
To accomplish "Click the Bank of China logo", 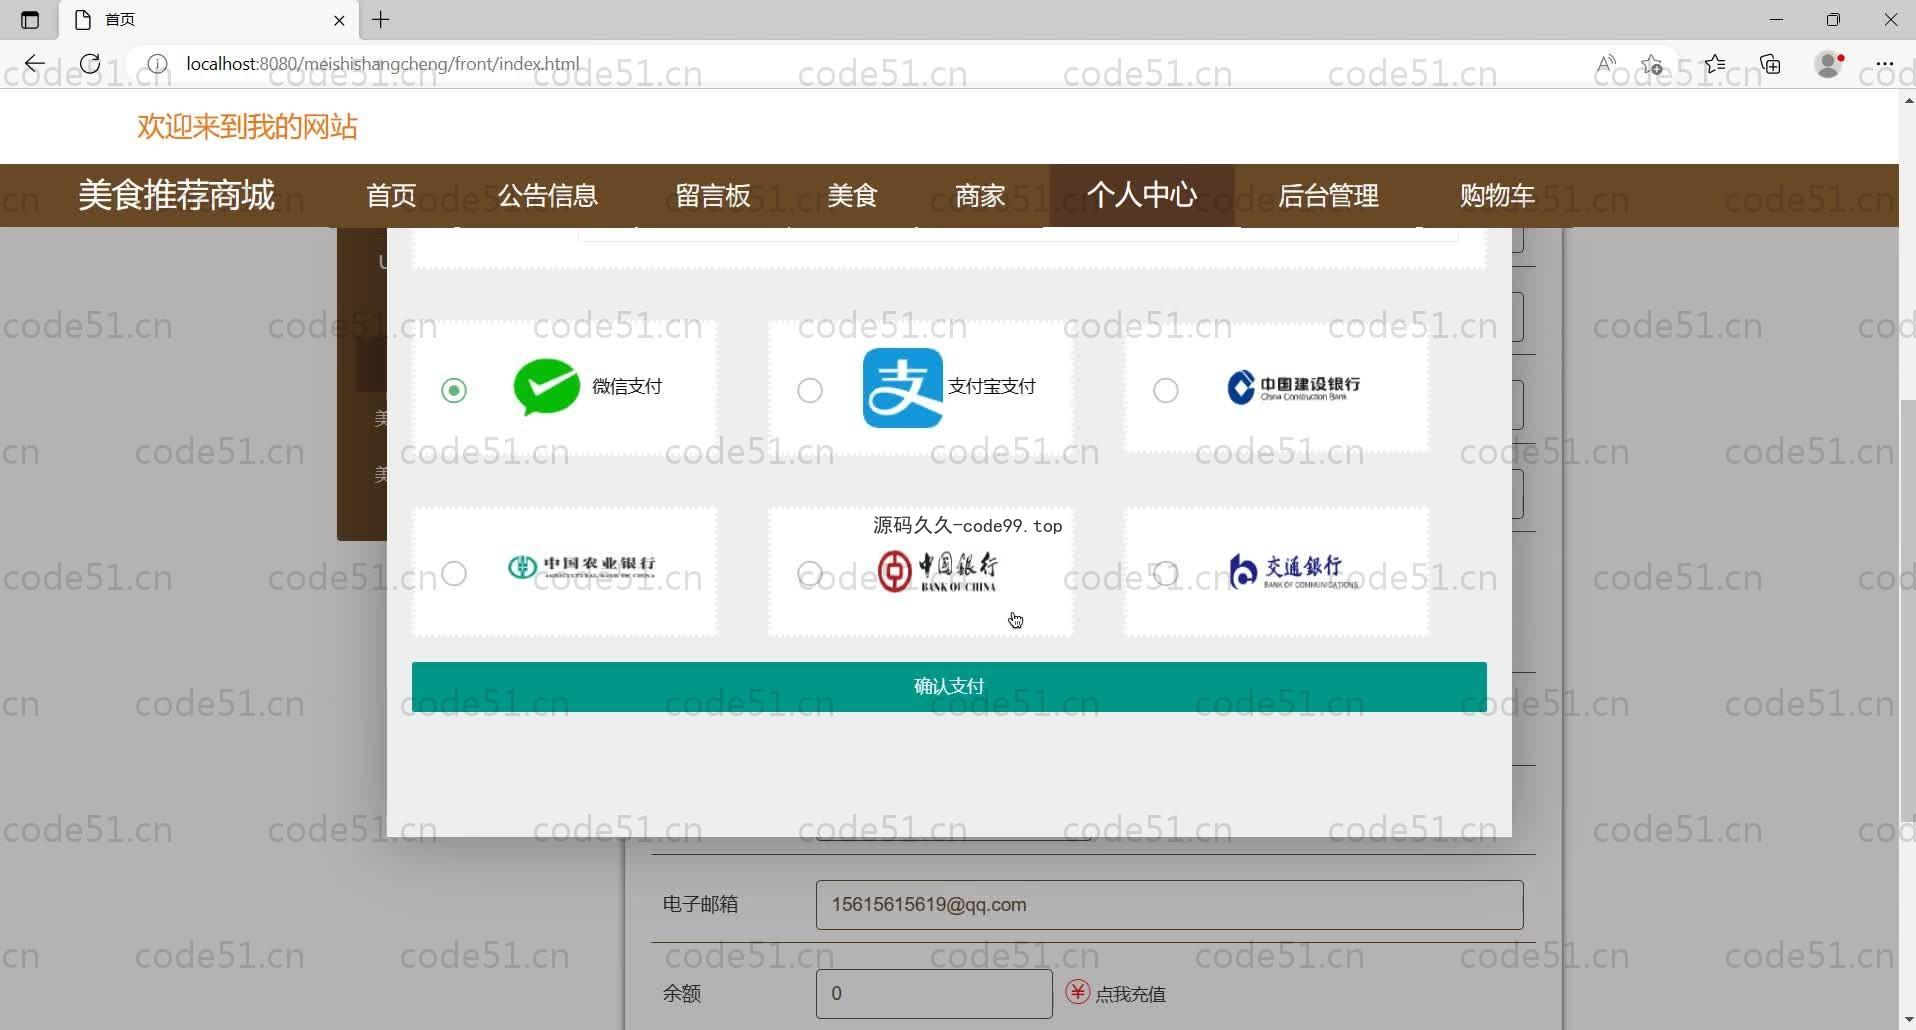I will click(937, 572).
